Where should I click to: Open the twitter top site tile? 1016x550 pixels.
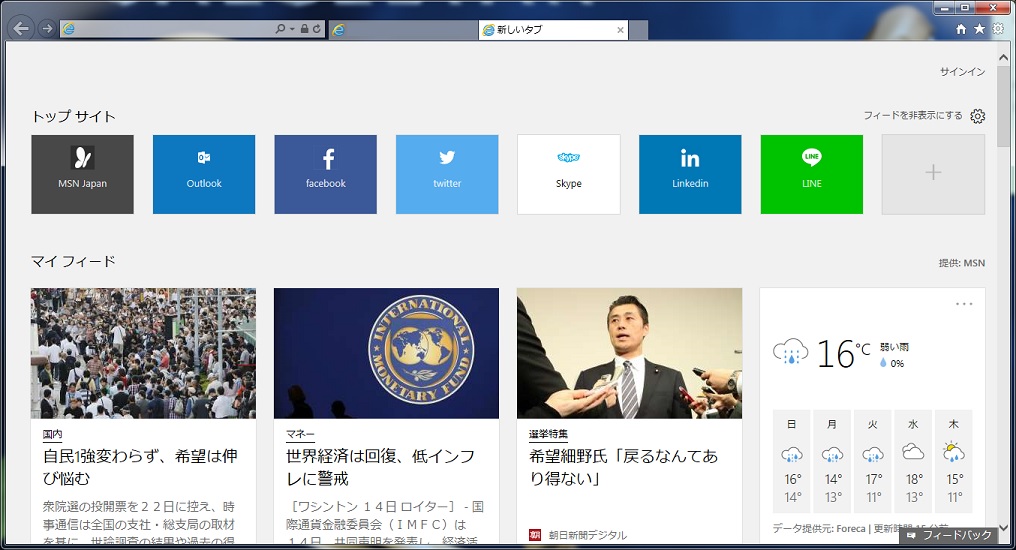(447, 174)
